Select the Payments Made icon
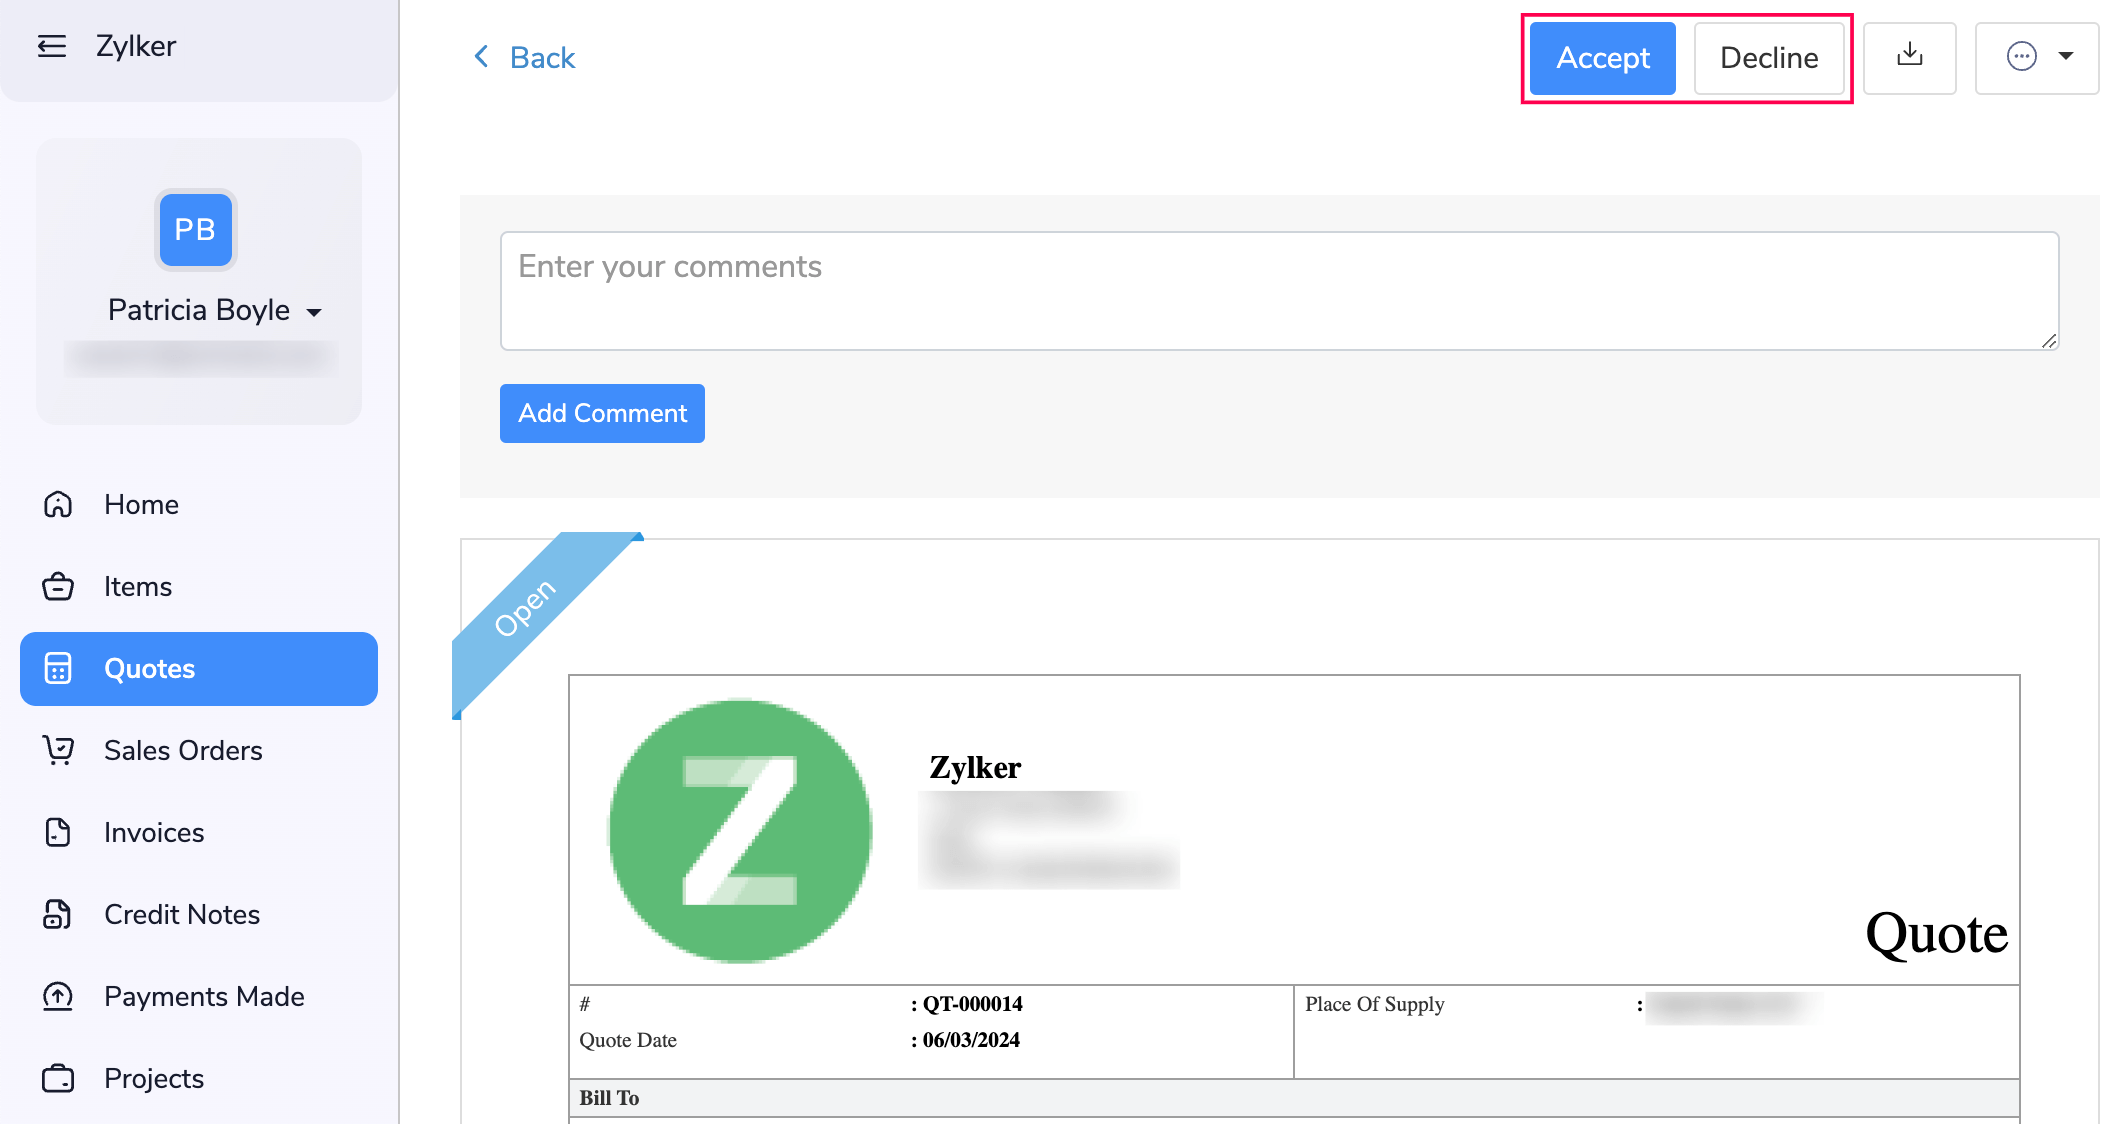Image resolution: width=2126 pixels, height=1124 pixels. click(59, 996)
